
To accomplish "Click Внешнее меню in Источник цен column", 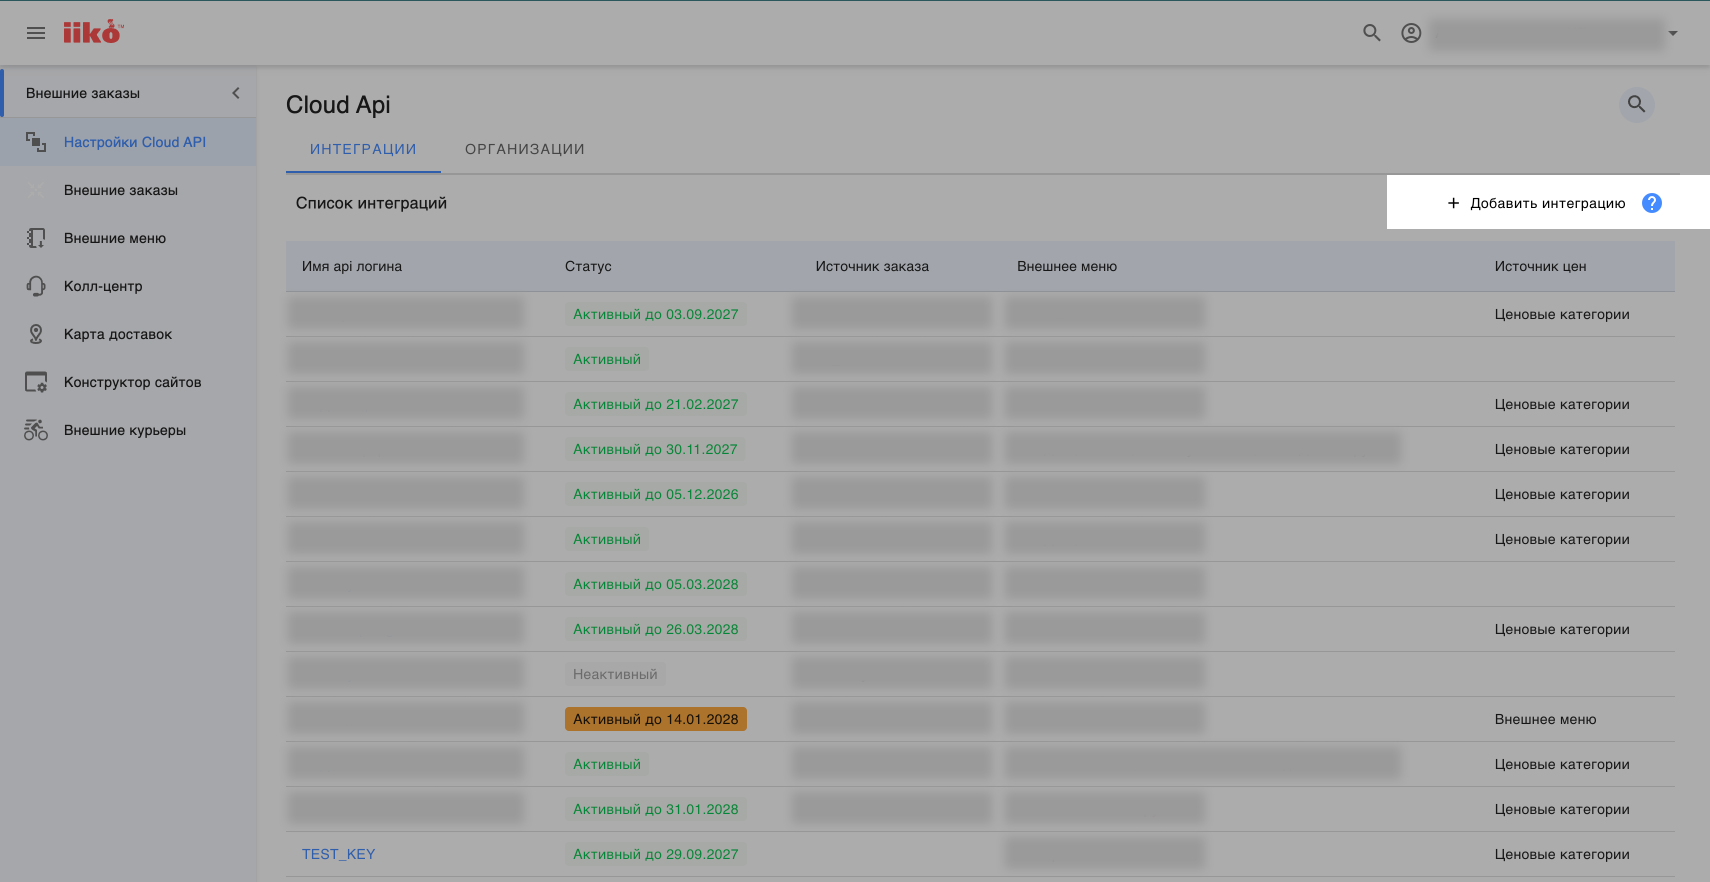I will click(1545, 719).
